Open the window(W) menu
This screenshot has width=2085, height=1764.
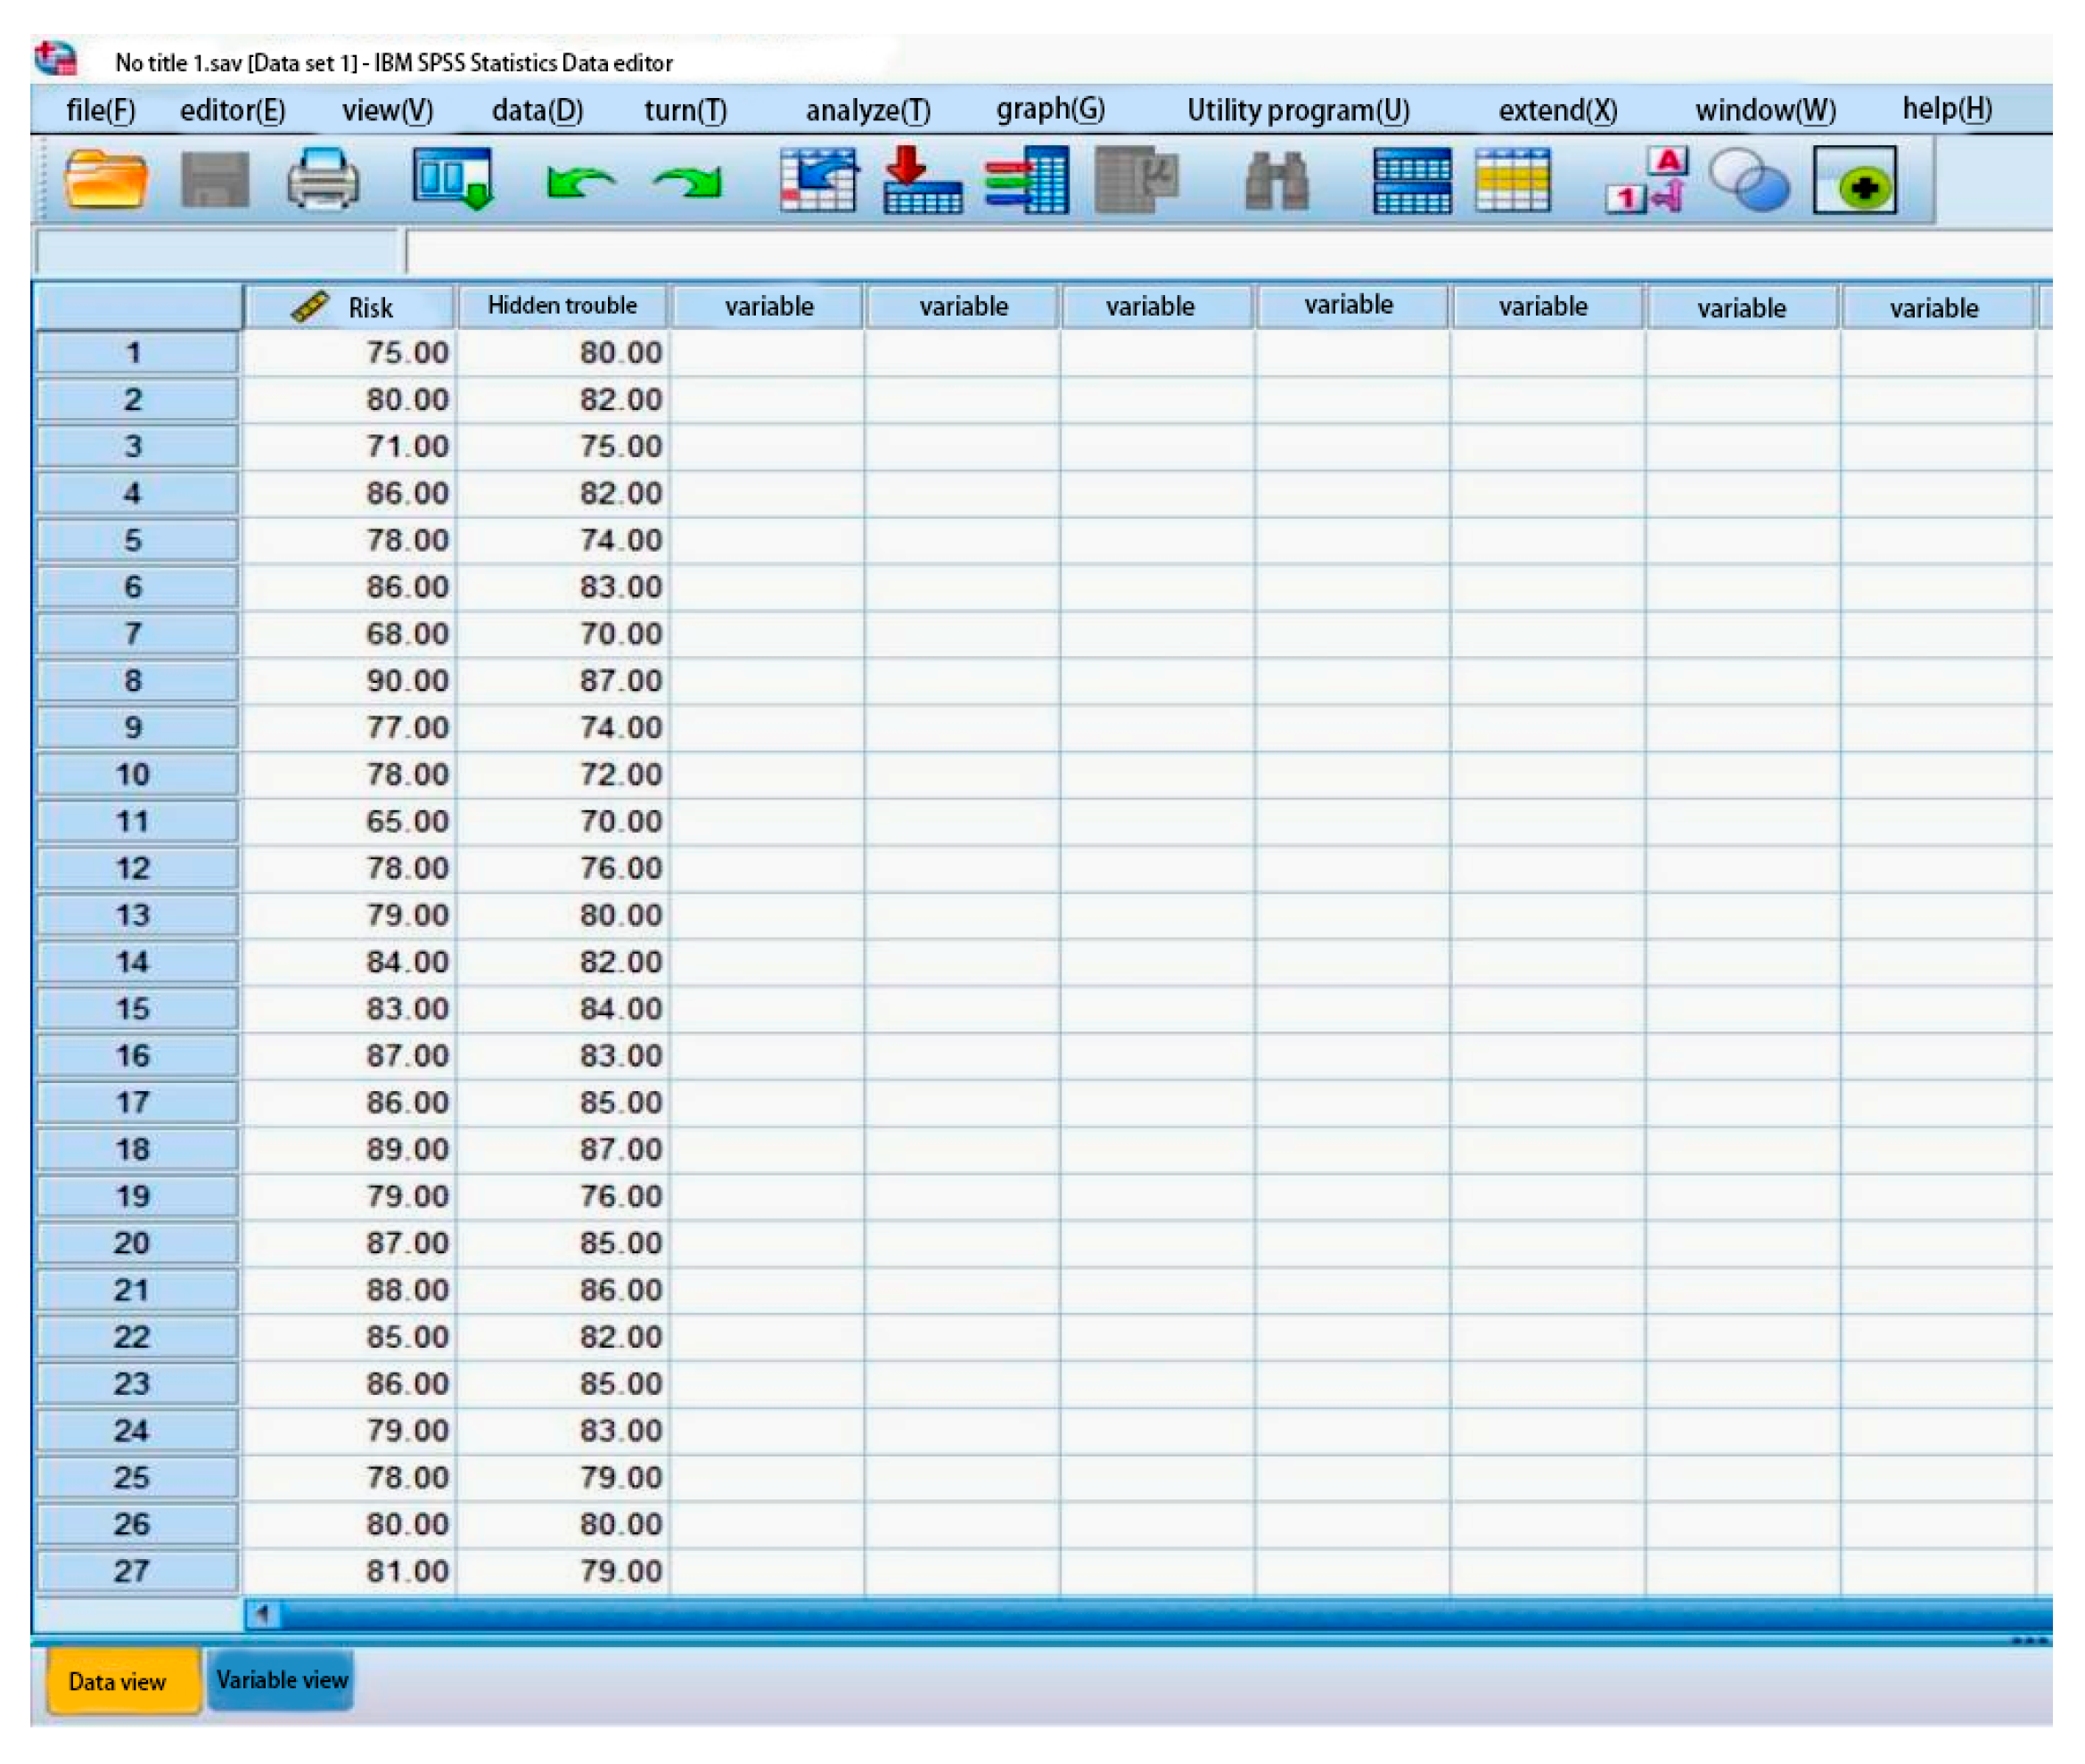[x=1766, y=110]
